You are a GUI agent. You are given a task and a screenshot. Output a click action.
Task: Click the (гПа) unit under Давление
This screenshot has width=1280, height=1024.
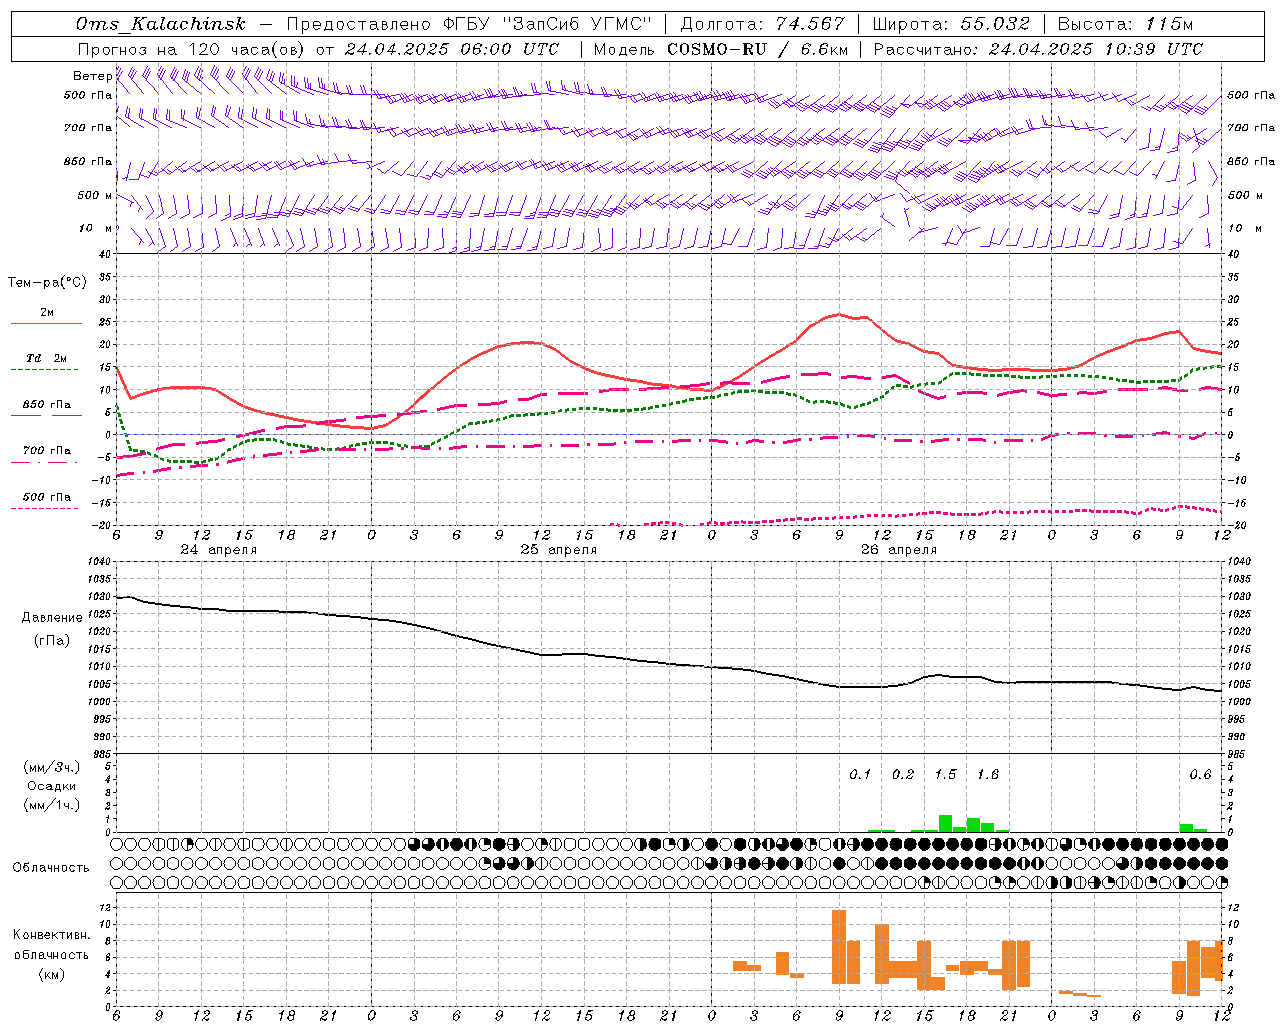tap(52, 640)
